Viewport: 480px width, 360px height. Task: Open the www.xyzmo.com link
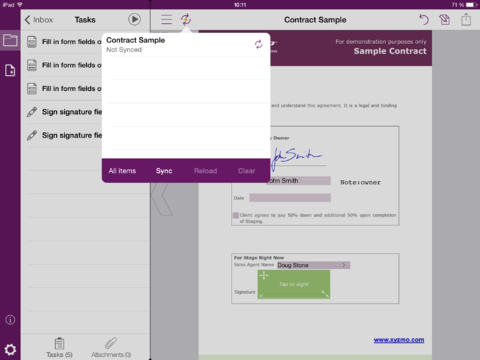point(399,340)
